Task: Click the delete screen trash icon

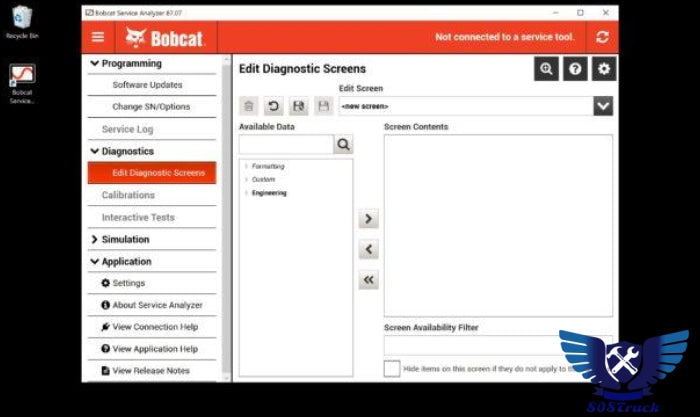Action: click(249, 106)
